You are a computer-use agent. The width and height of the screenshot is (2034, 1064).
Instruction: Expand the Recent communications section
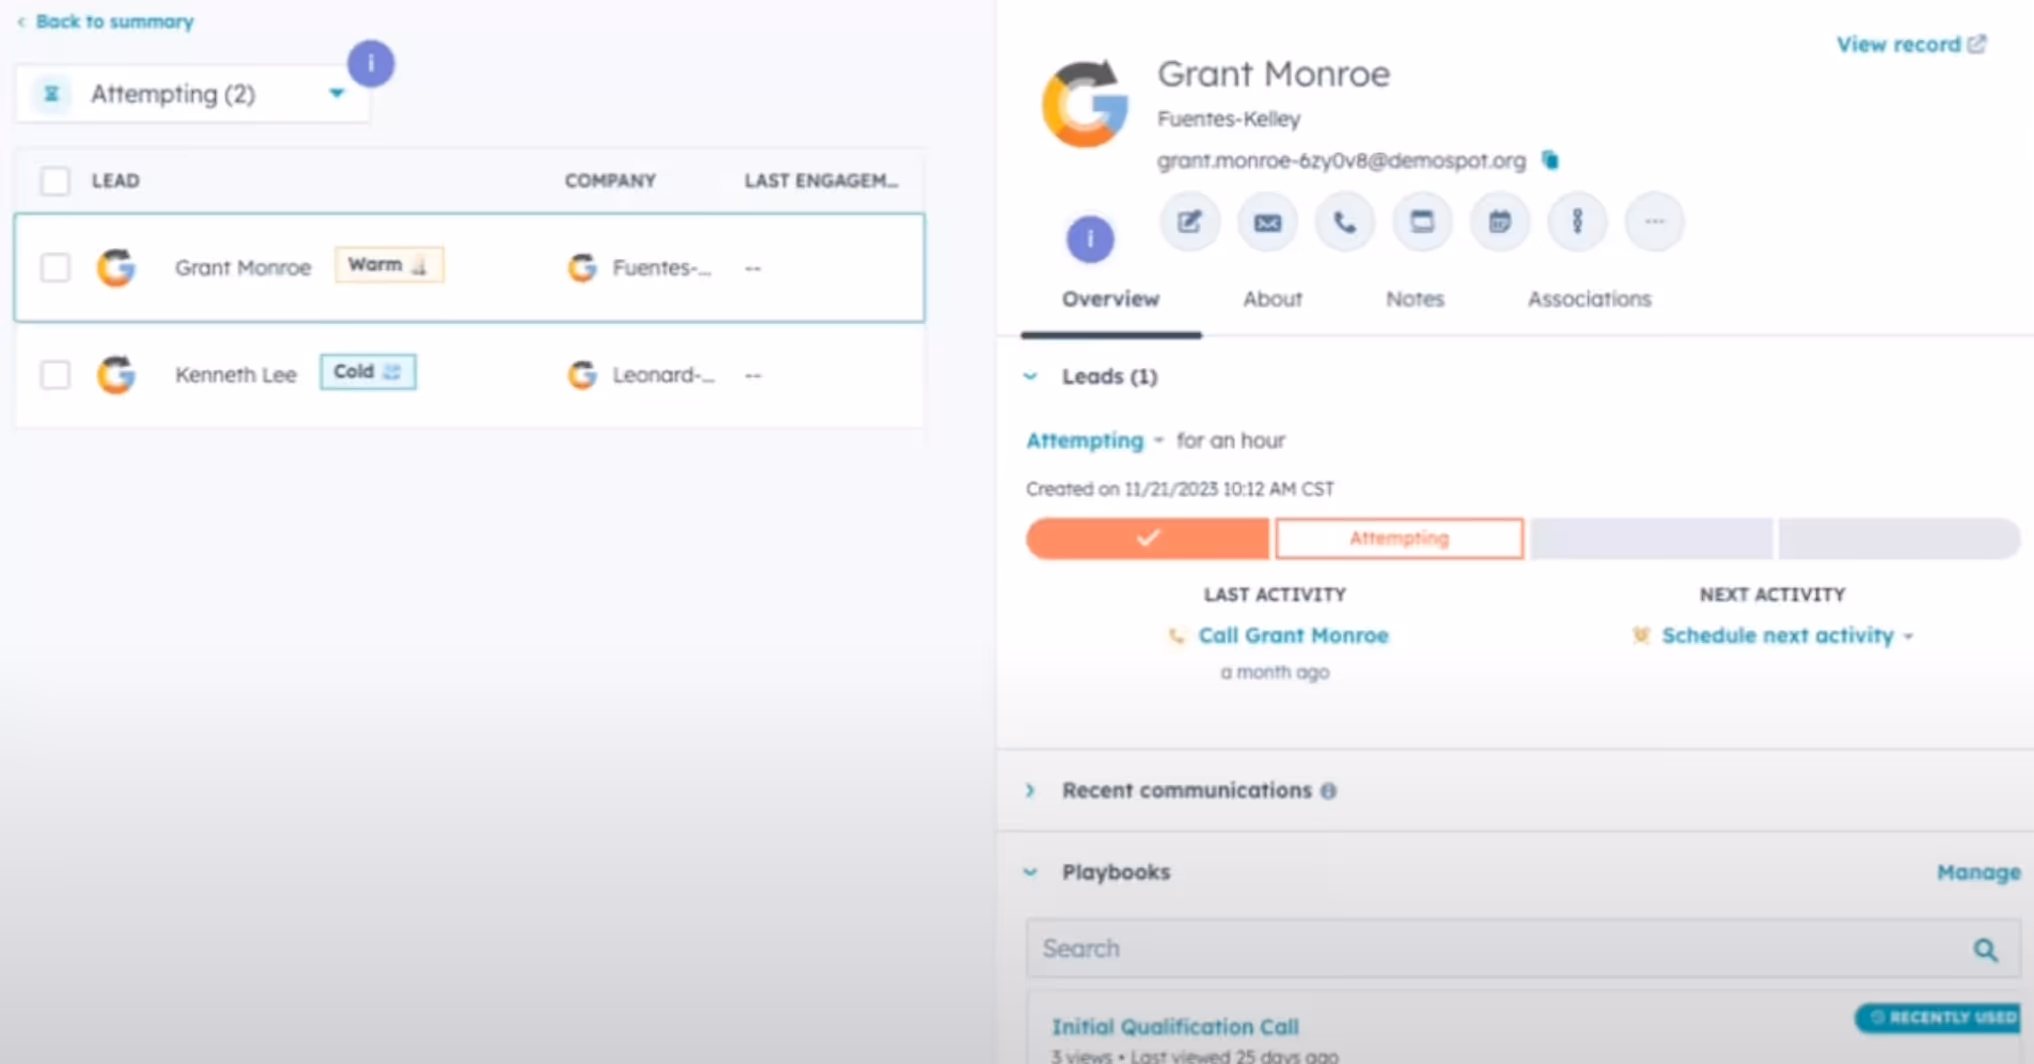[x=1030, y=790]
